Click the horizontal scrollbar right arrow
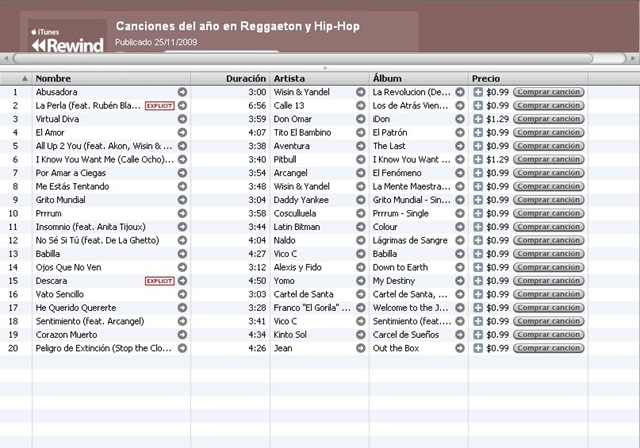The height and width of the screenshot is (448, 640). [x=633, y=58]
